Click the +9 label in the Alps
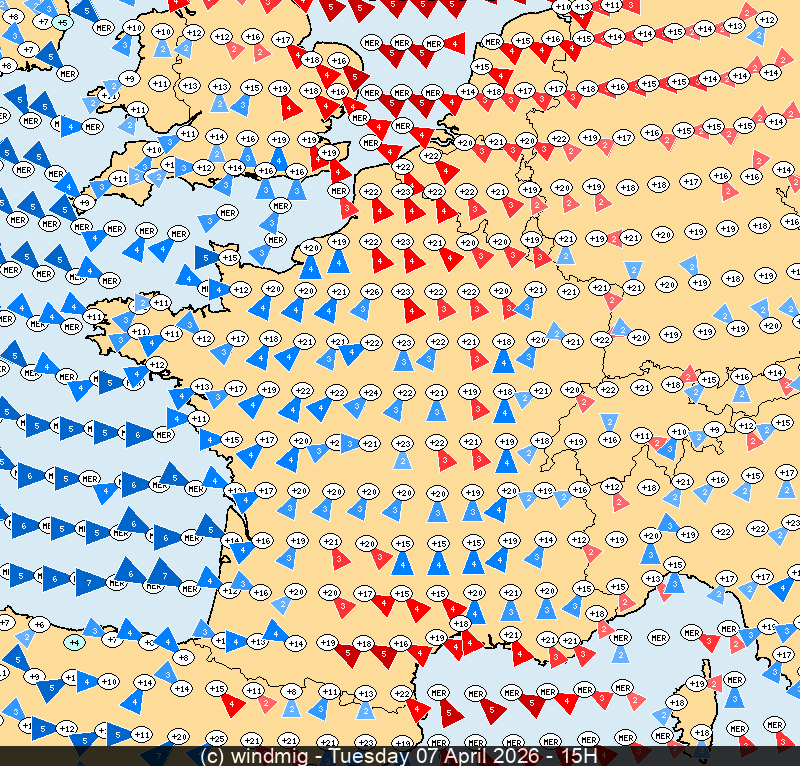Image resolution: width=800 pixels, height=766 pixels. (x=713, y=430)
